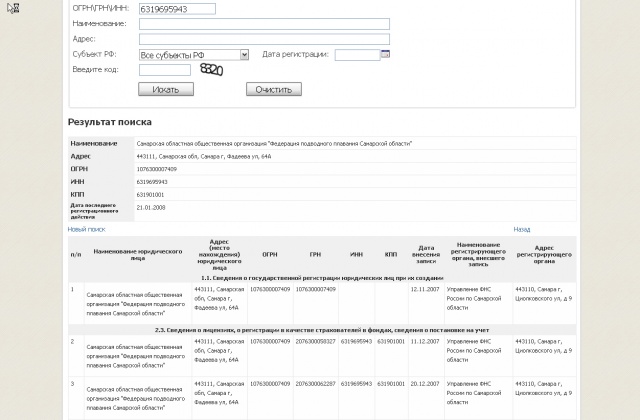Image resolution: width=640 pixels, height=420 pixels.
Task: Click the Дата внесения записи column header
Action: (425, 255)
